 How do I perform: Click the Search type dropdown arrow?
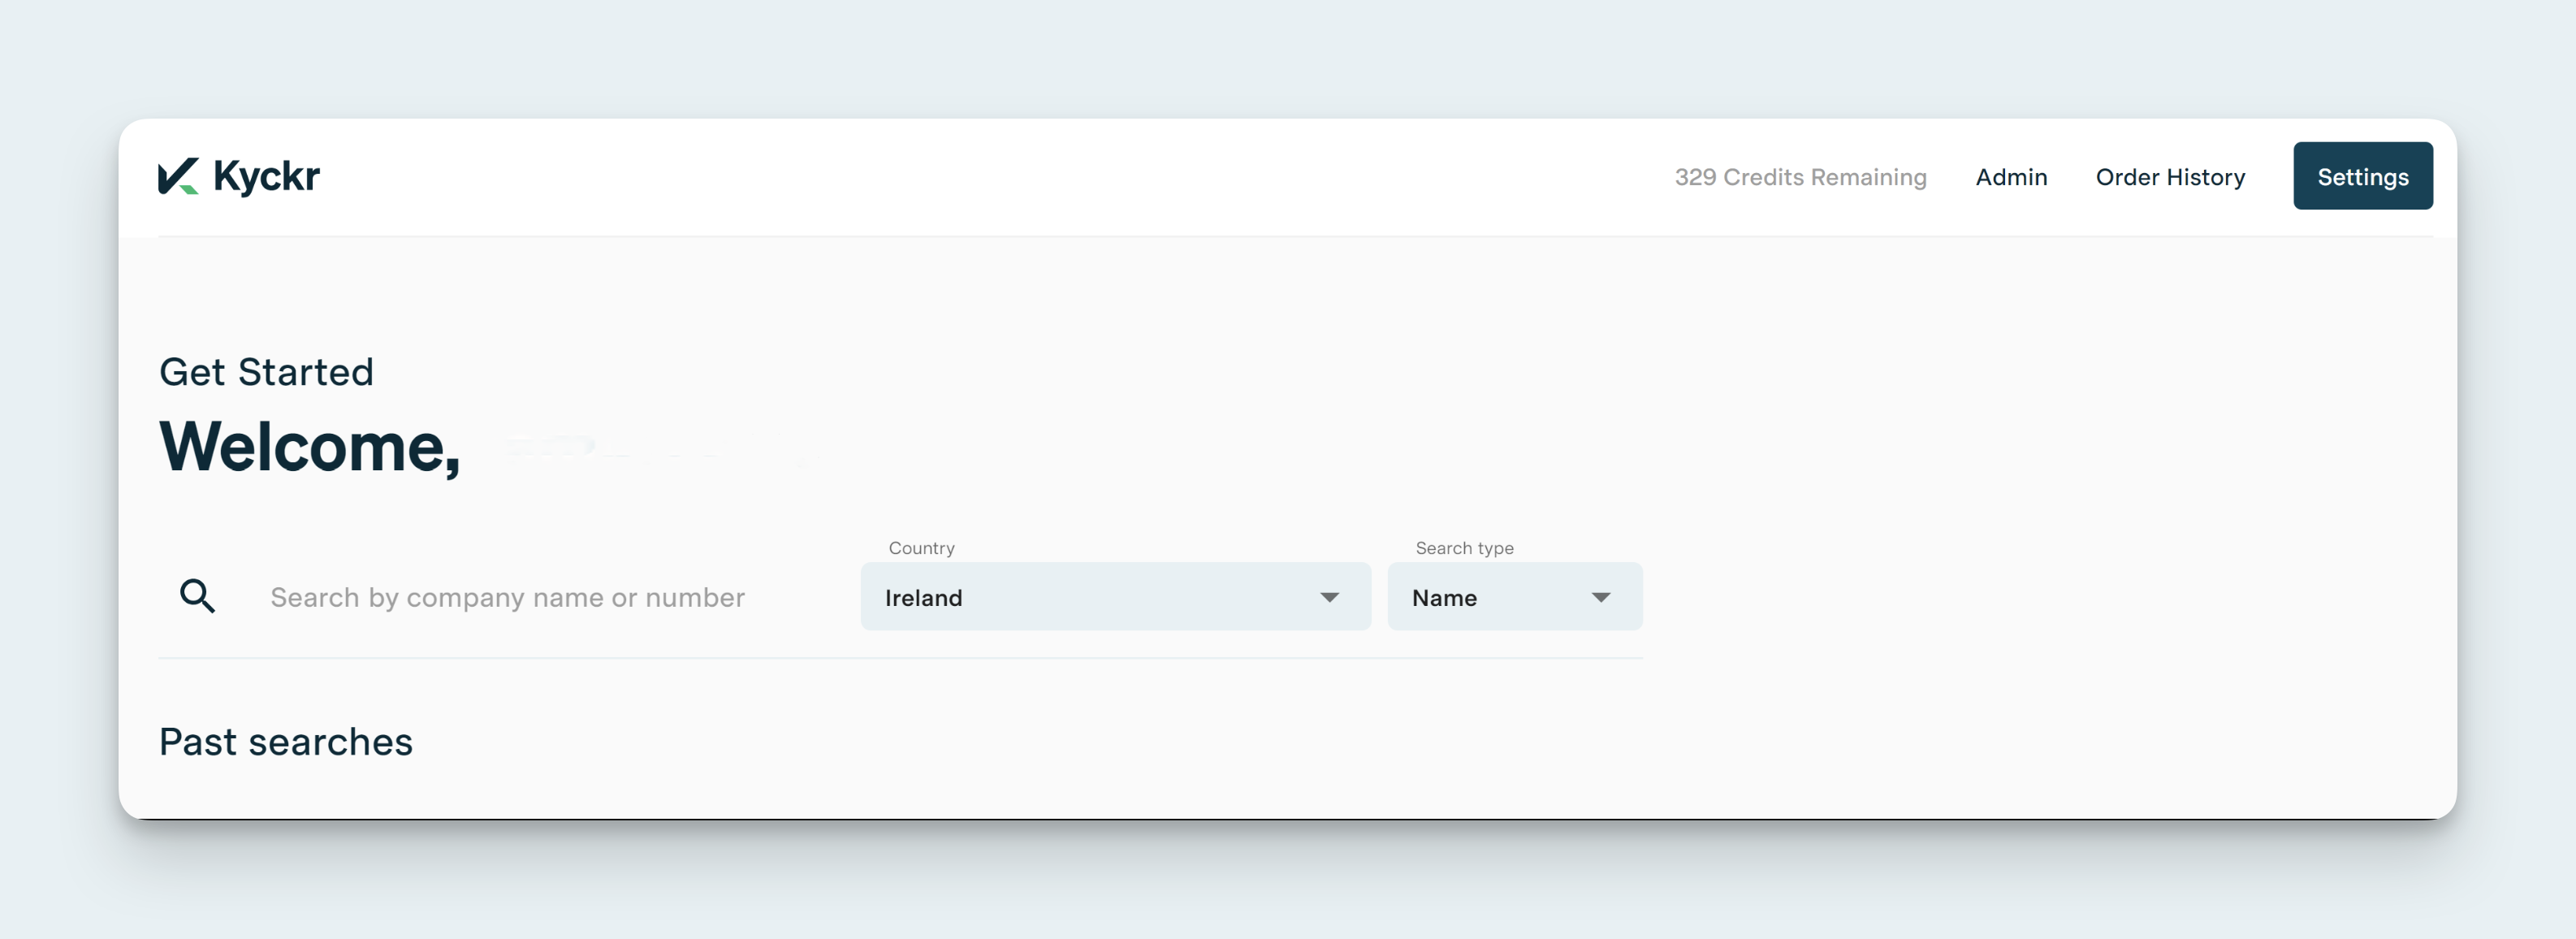tap(1600, 597)
